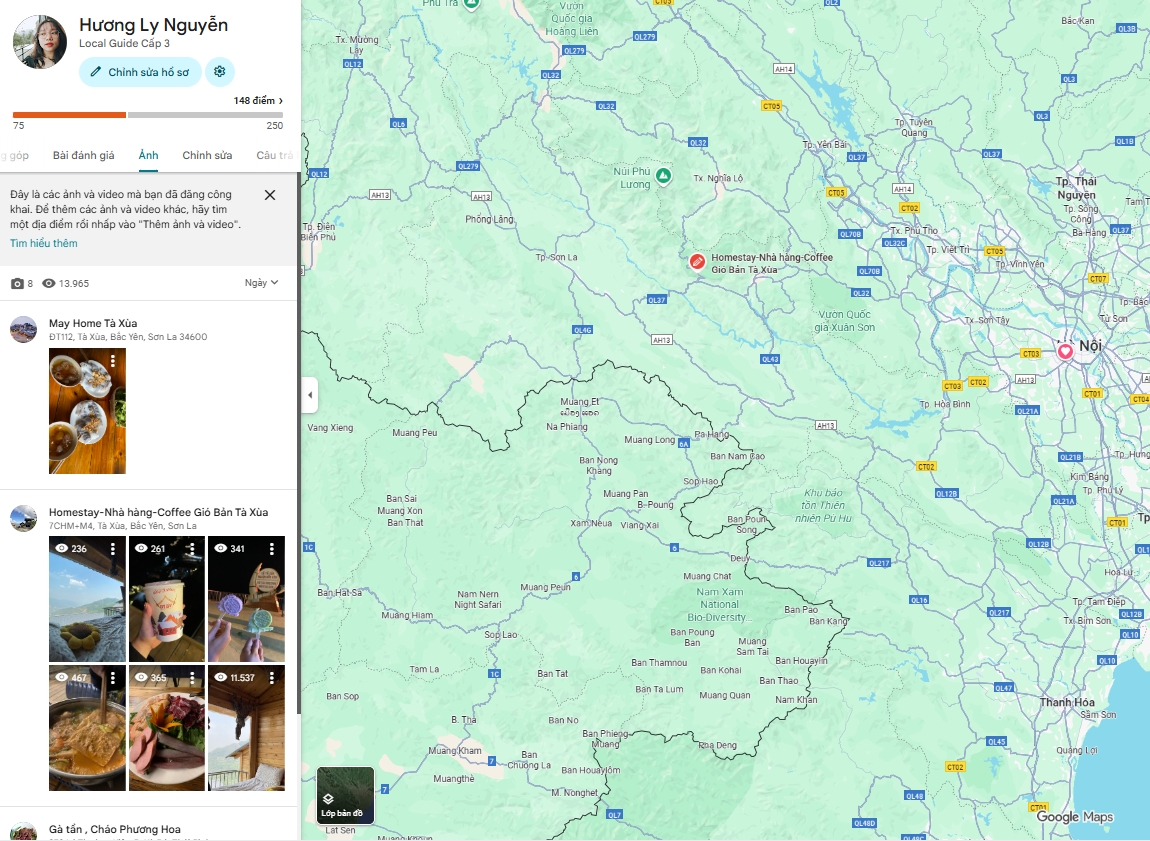Open options menu on May Home photo
This screenshot has width=1150, height=841.
[113, 361]
